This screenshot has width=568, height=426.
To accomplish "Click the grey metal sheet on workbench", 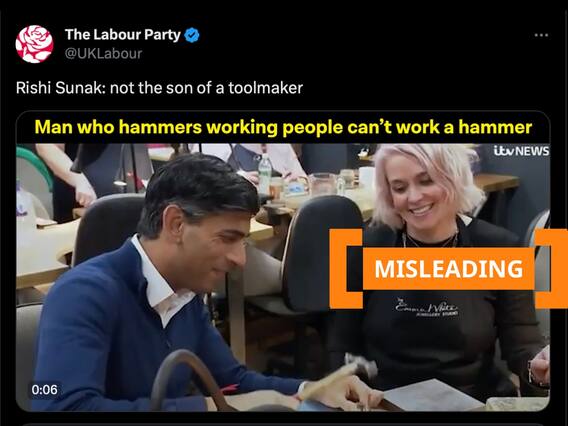I will [x=433, y=396].
